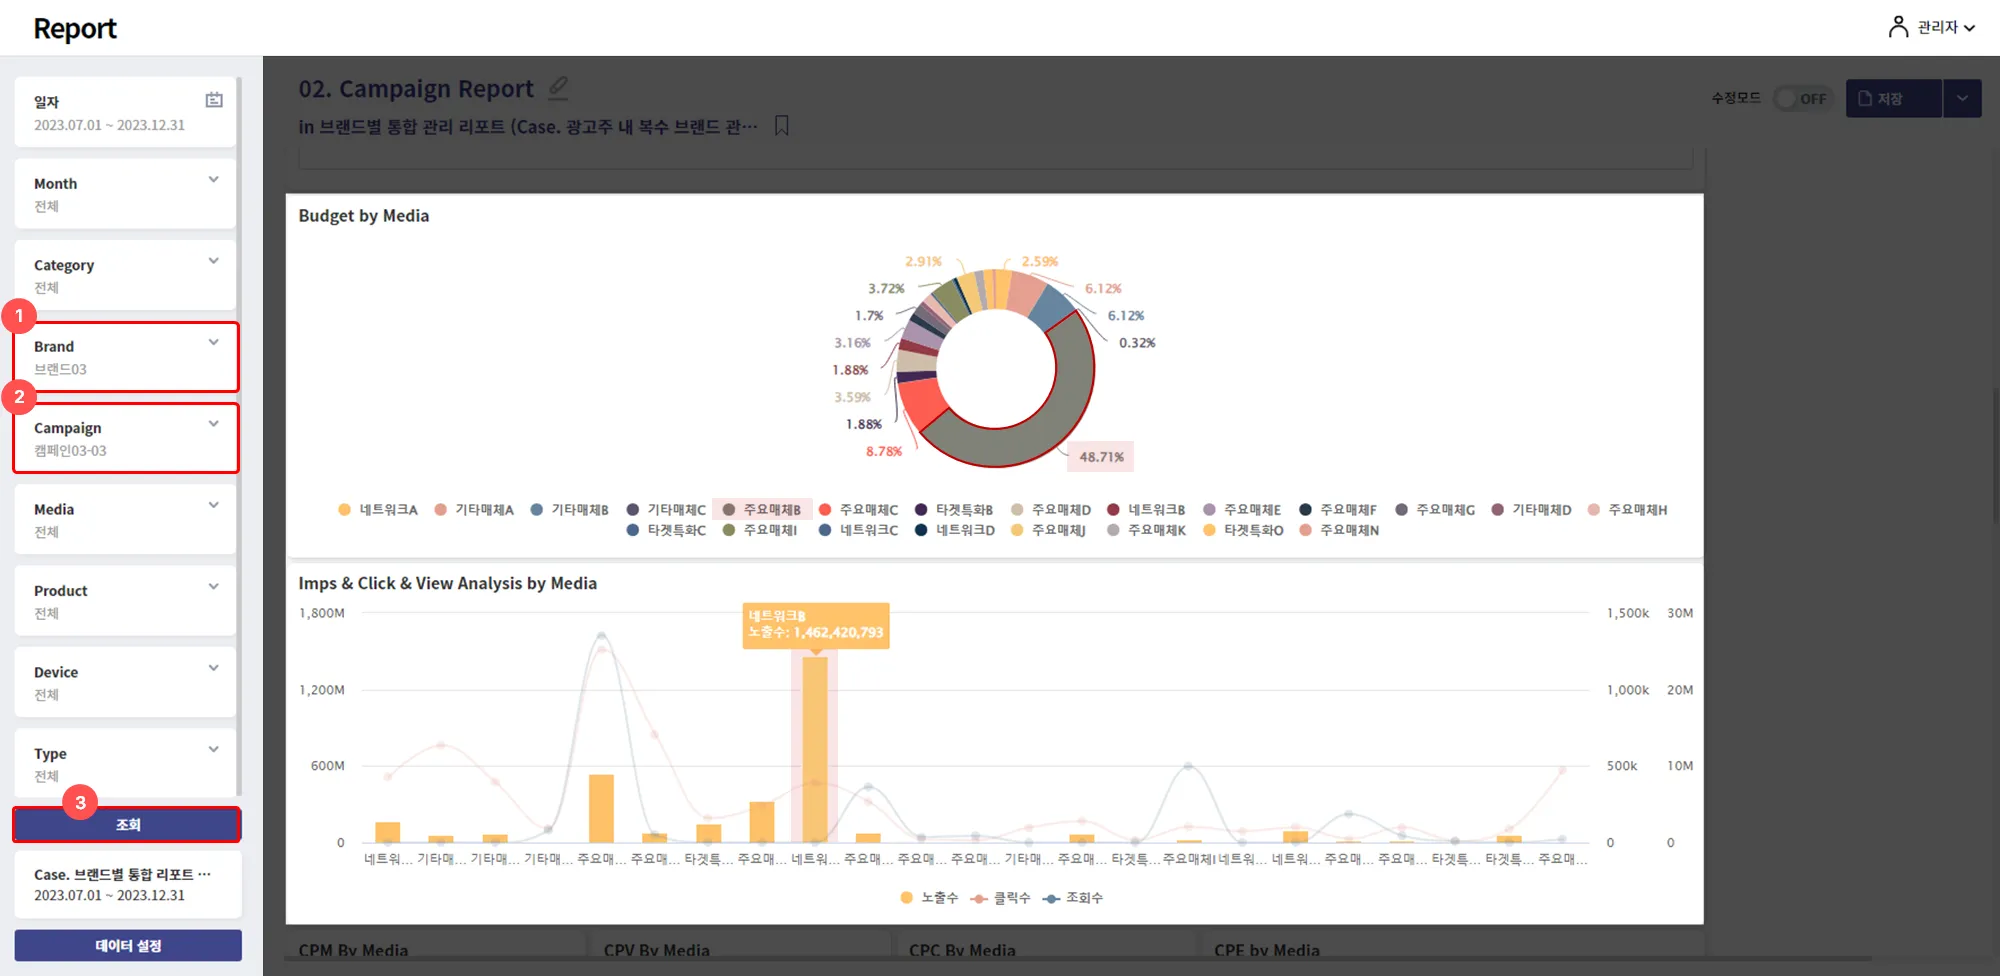Click the 주요매체C color dot in legend
The height and width of the screenshot is (976, 2000).
pyautogui.click(x=825, y=510)
